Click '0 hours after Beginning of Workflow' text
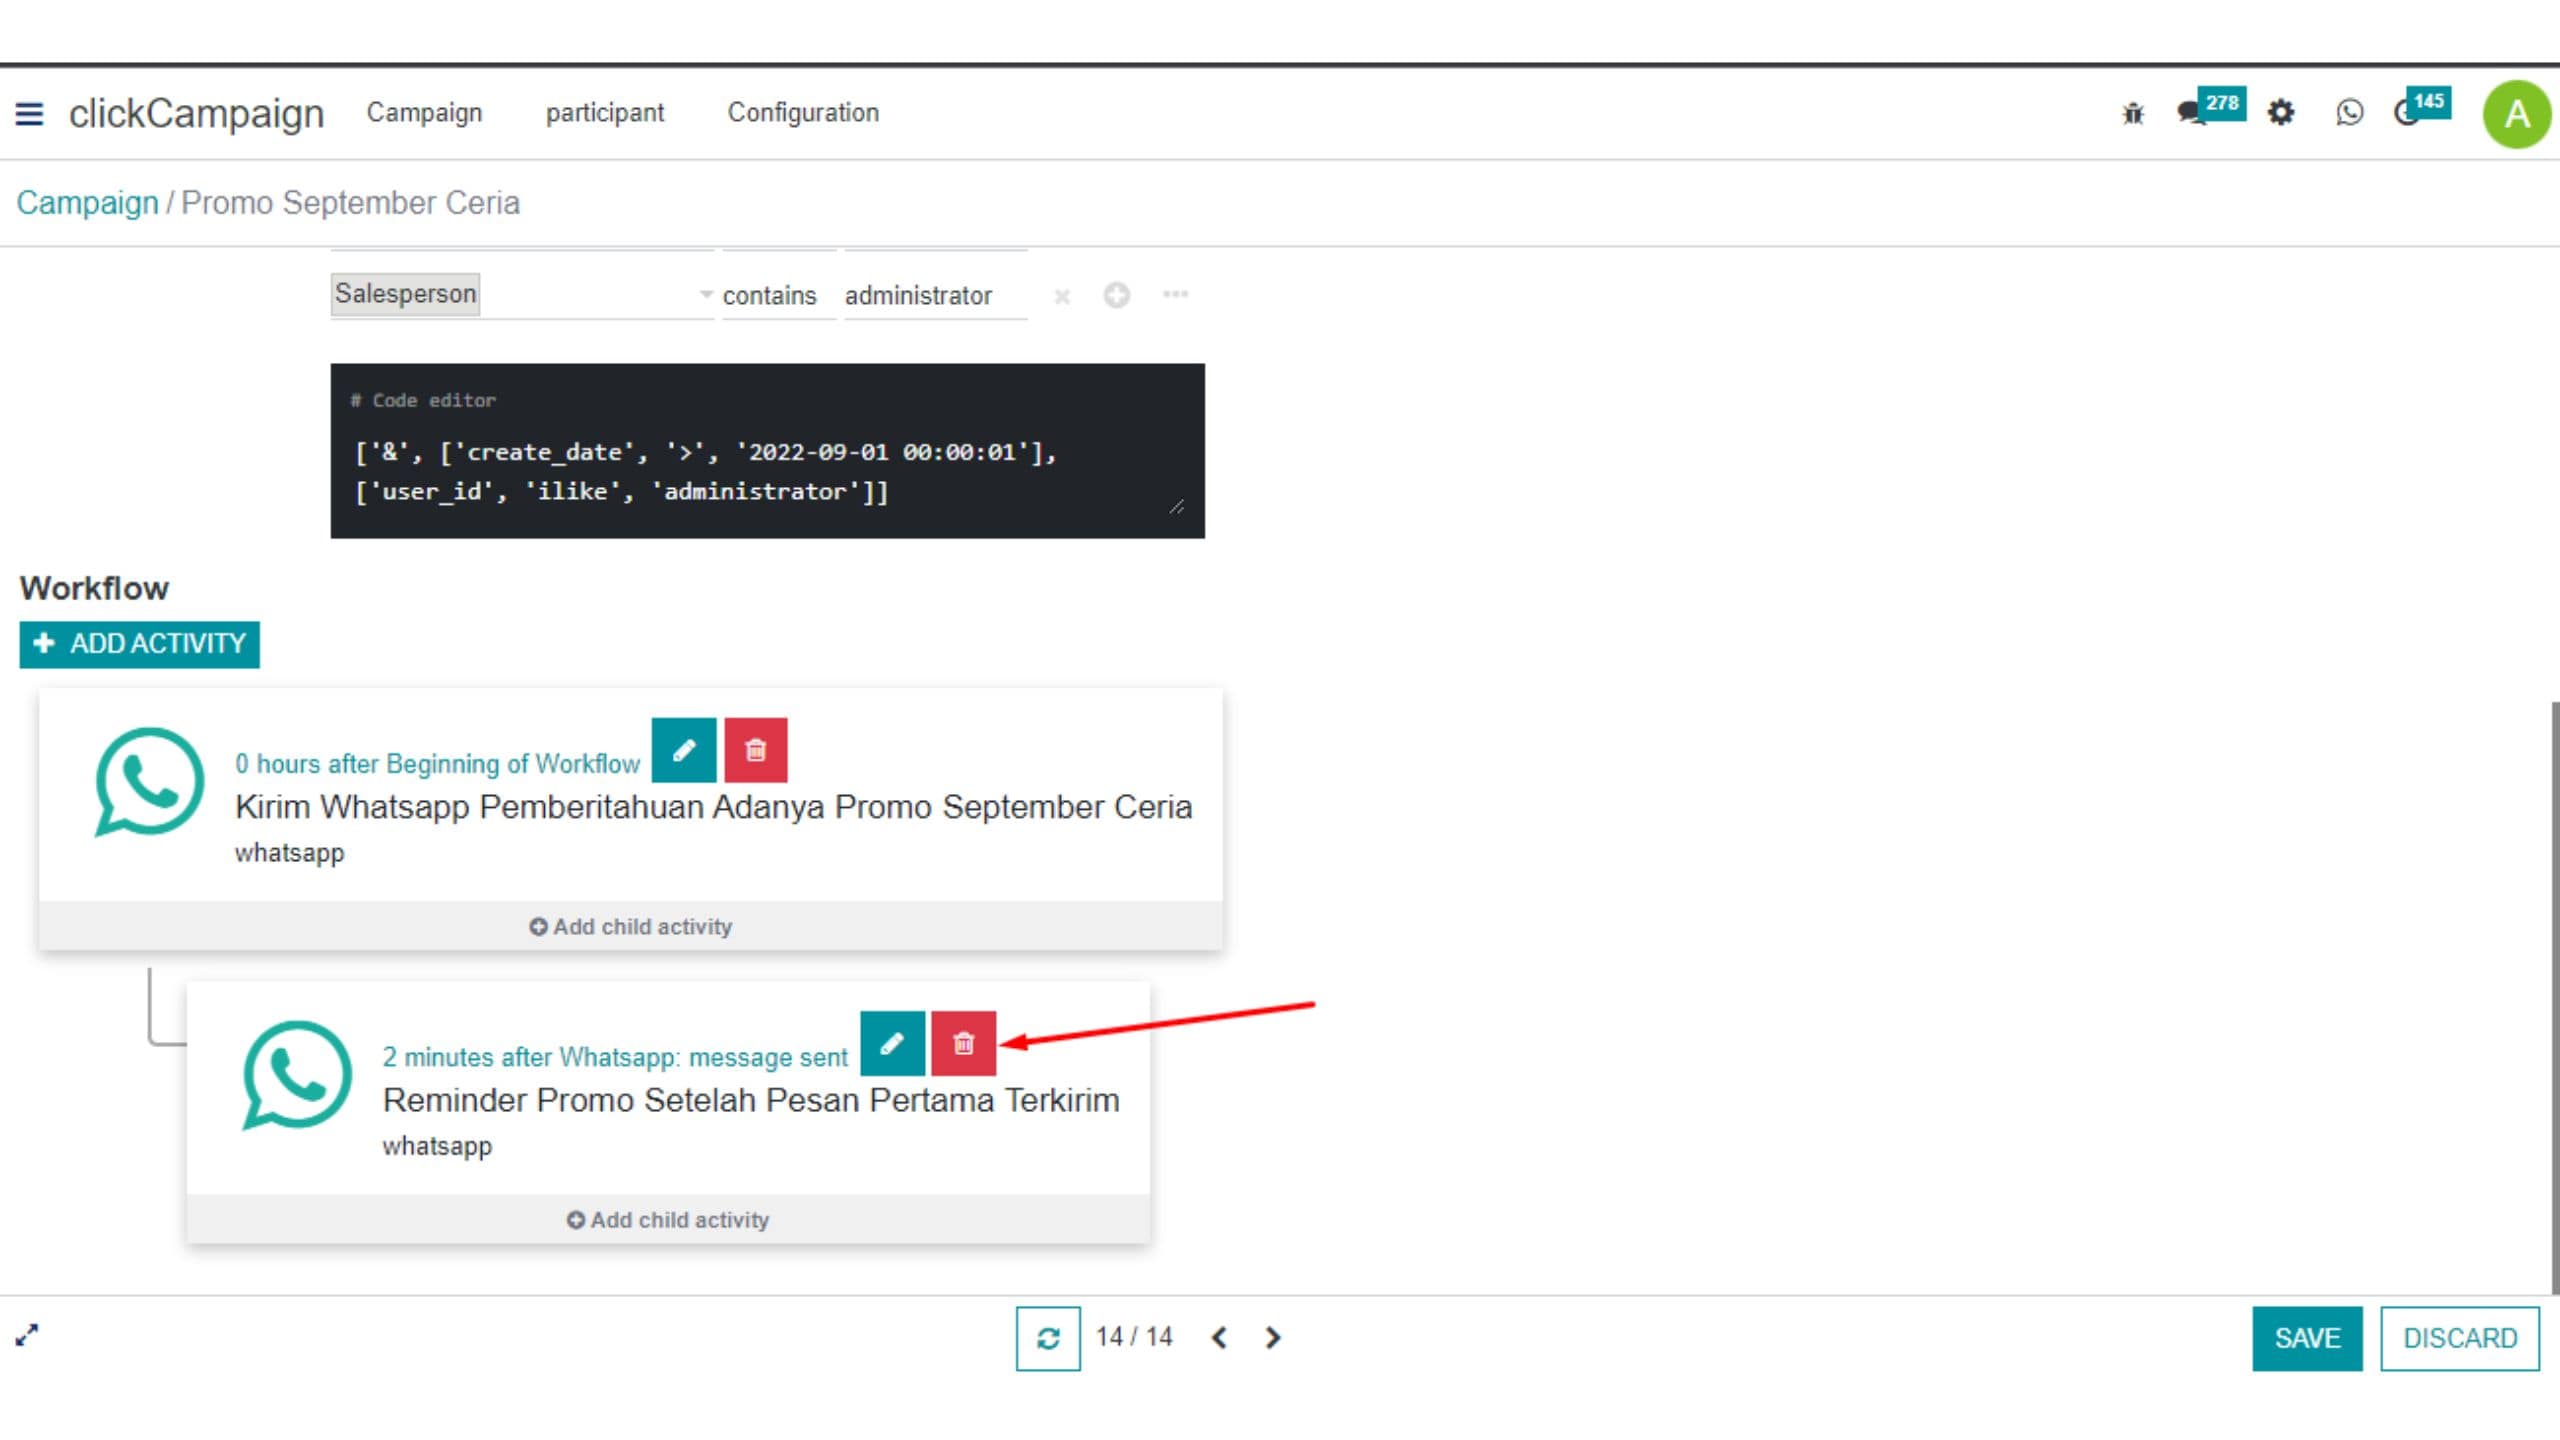 point(437,764)
